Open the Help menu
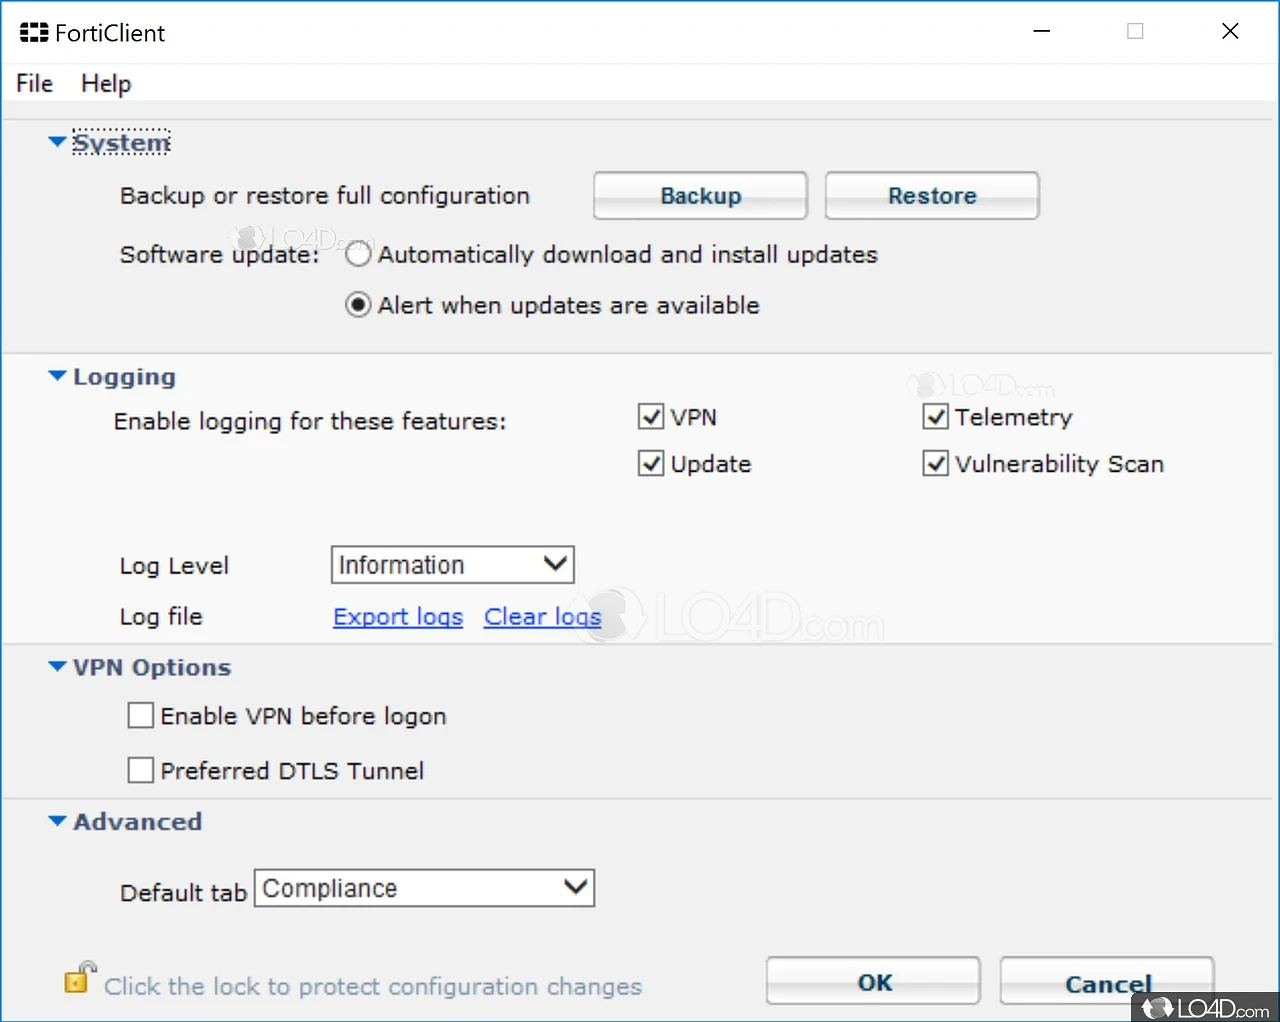 click(106, 83)
